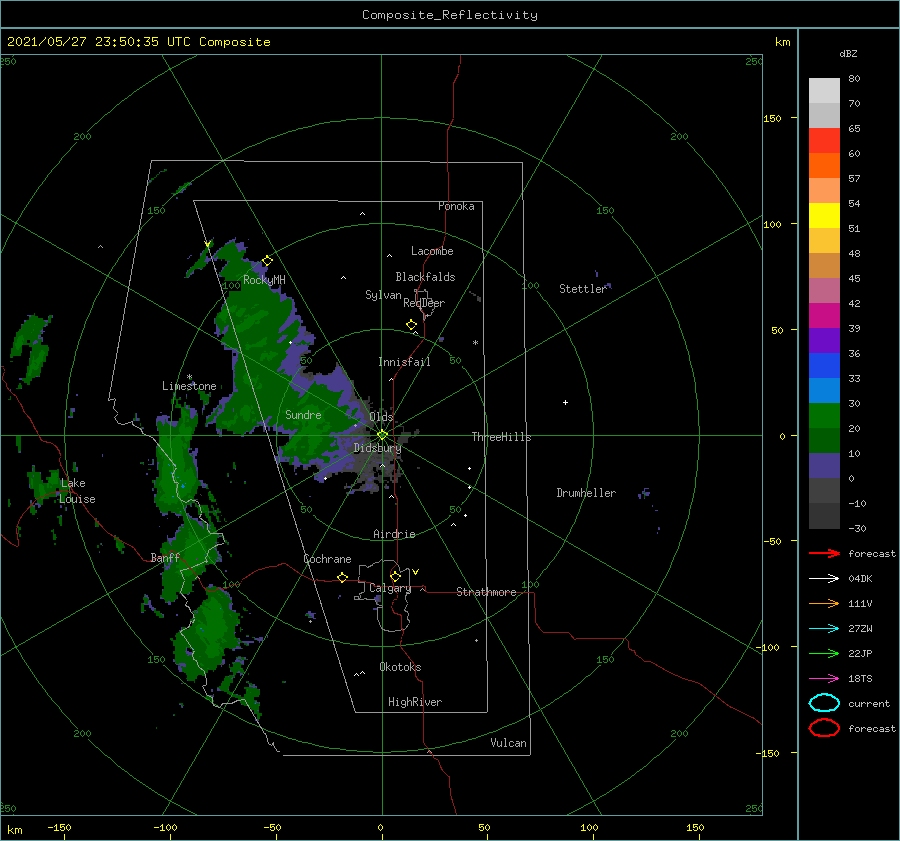The width and height of the screenshot is (900, 841).
Task: Click the Strathmore label
Action: 486,592
